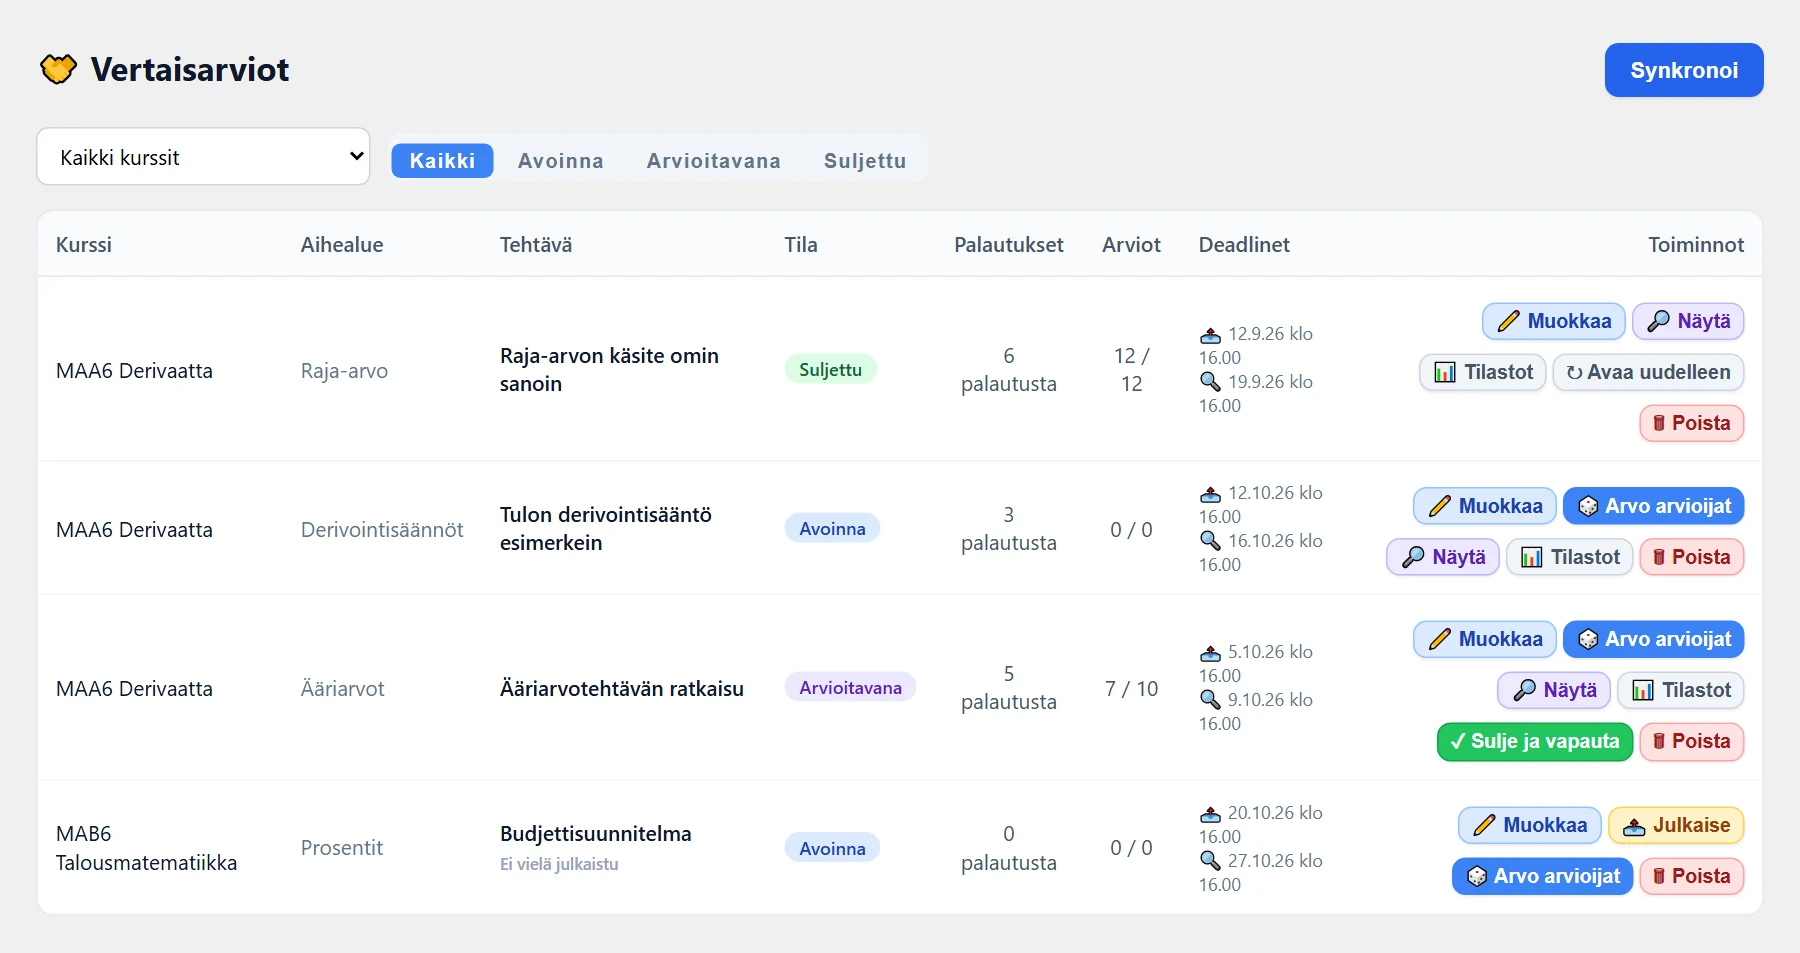Click the Deadlinet column header
The width and height of the screenshot is (1800, 953).
point(1244,244)
